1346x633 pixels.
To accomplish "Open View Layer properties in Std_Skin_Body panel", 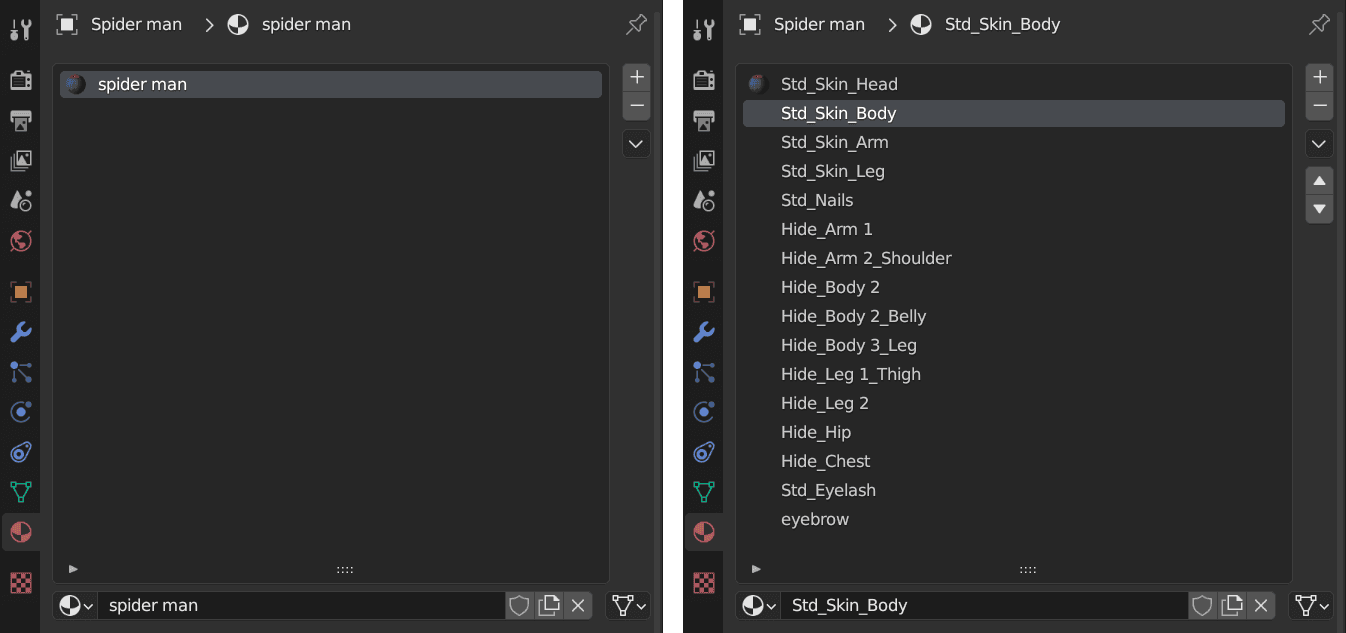I will click(x=704, y=160).
